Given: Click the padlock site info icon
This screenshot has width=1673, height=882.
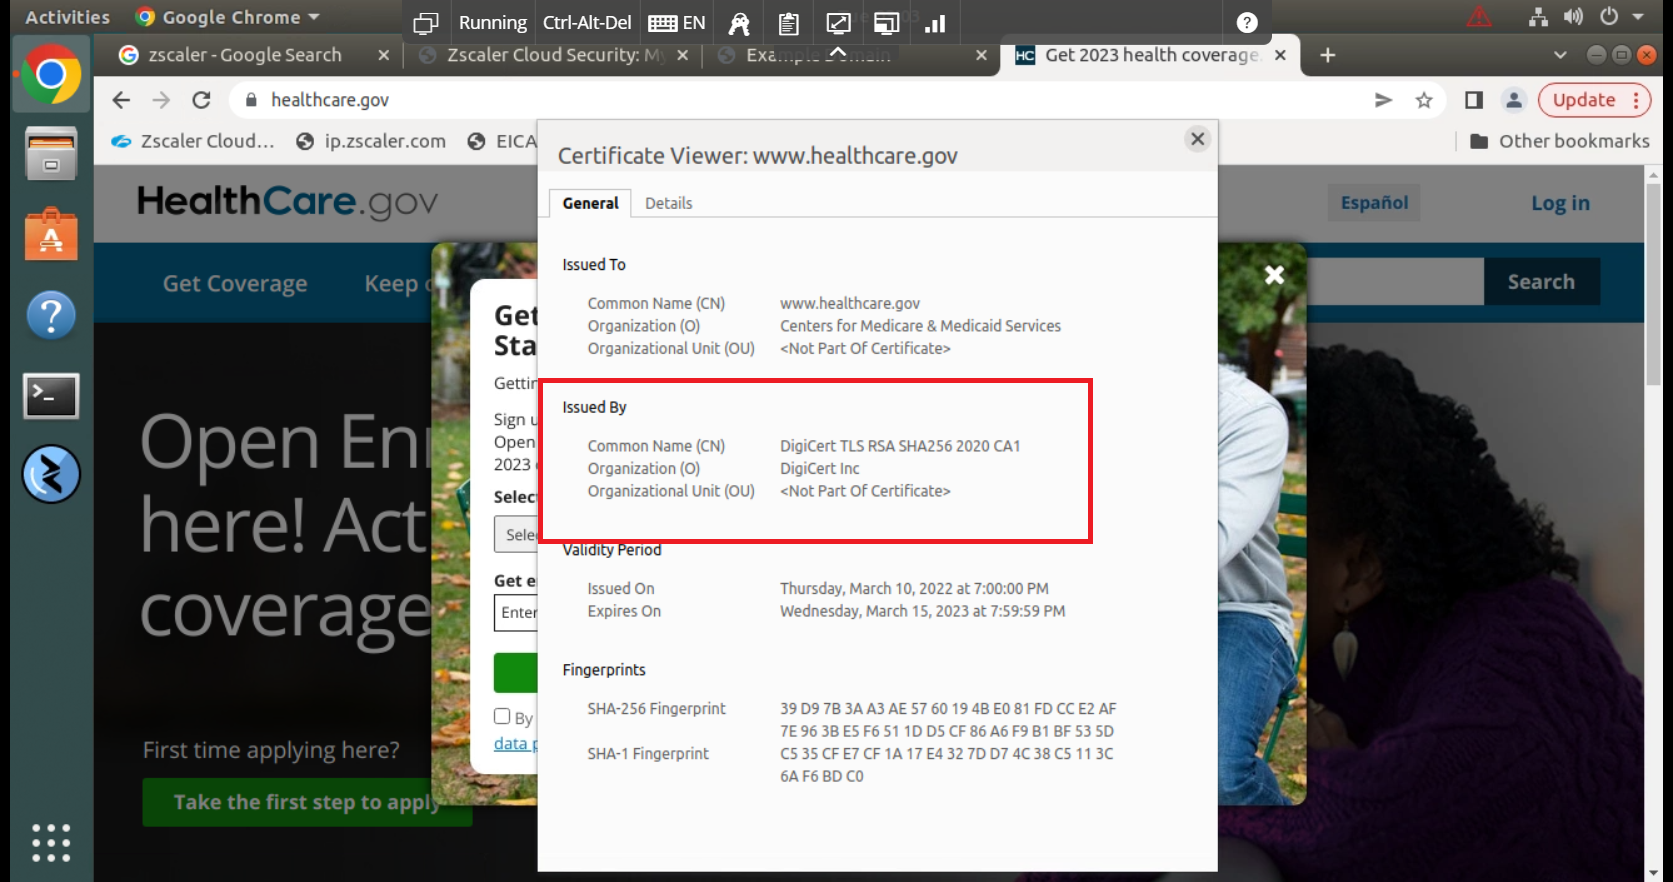Looking at the screenshot, I should [x=251, y=100].
